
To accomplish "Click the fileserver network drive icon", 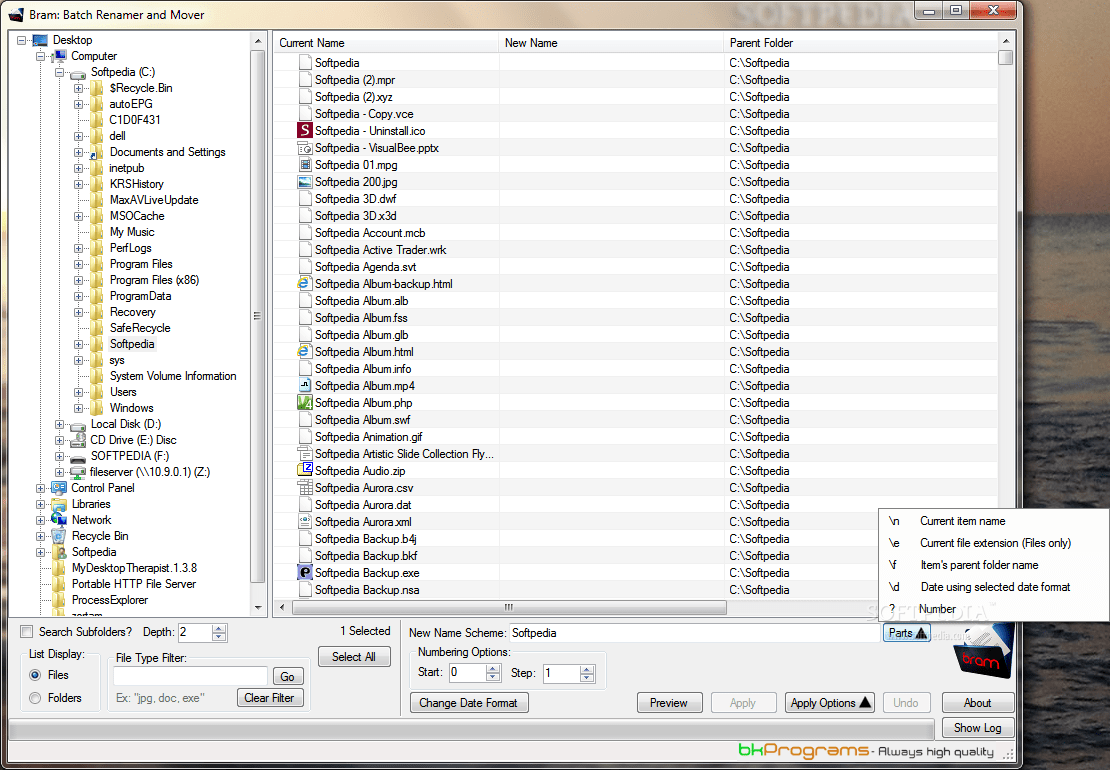I will click(78, 472).
